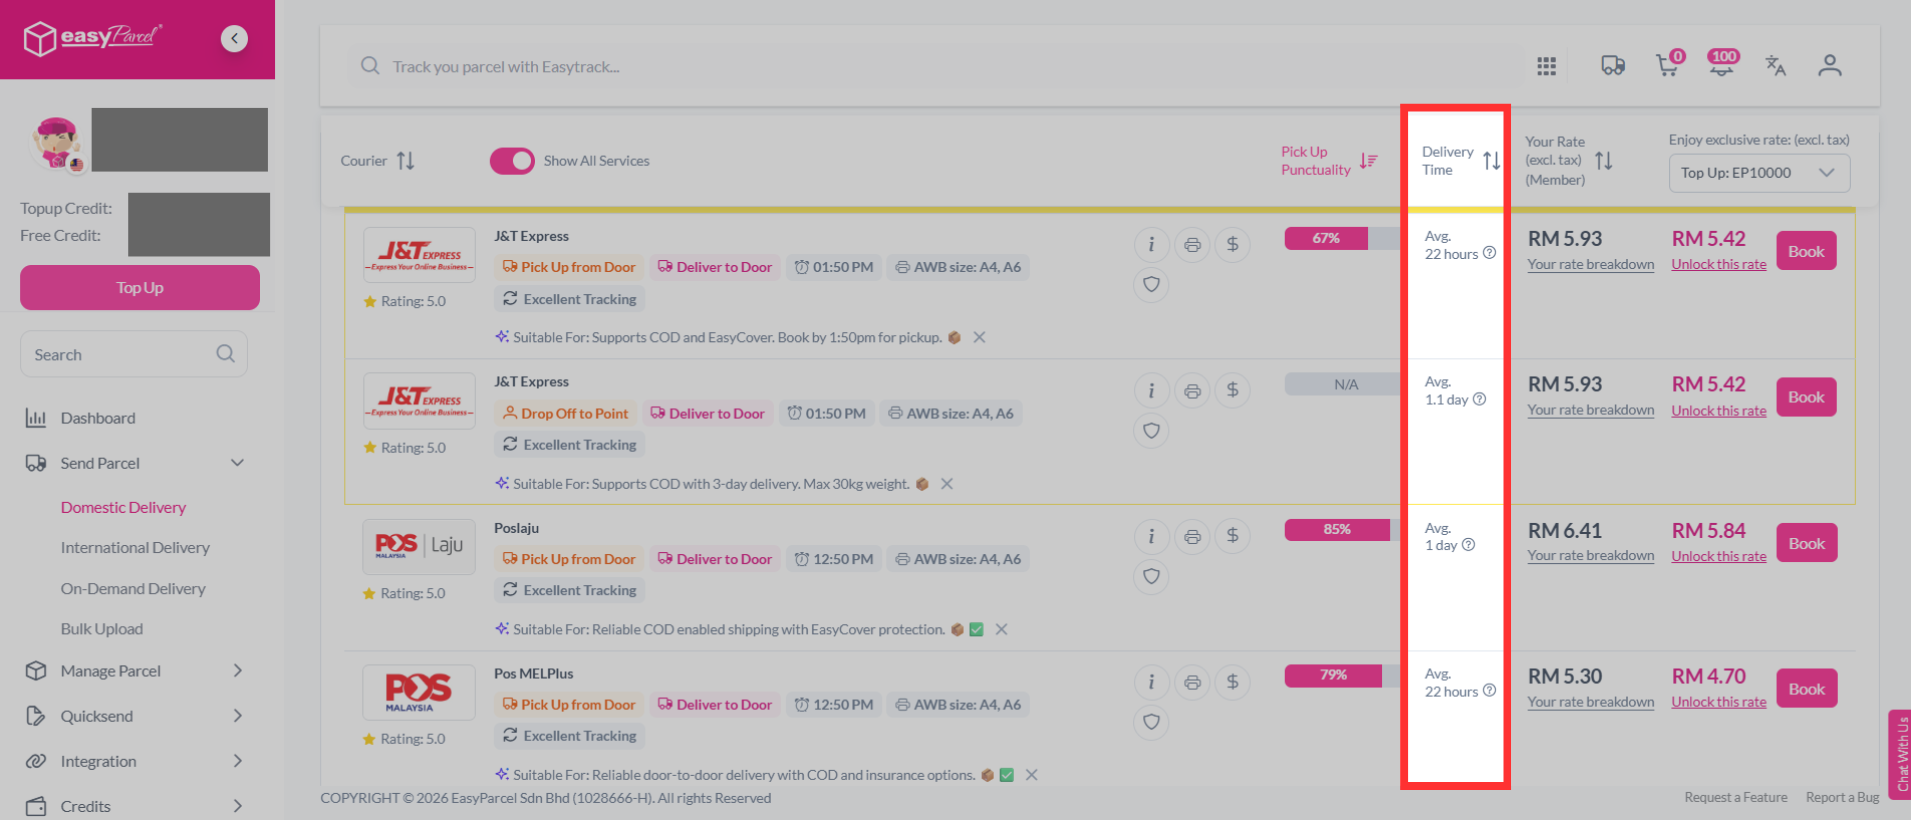Sort by Pick Up Punctuality

[1369, 161]
